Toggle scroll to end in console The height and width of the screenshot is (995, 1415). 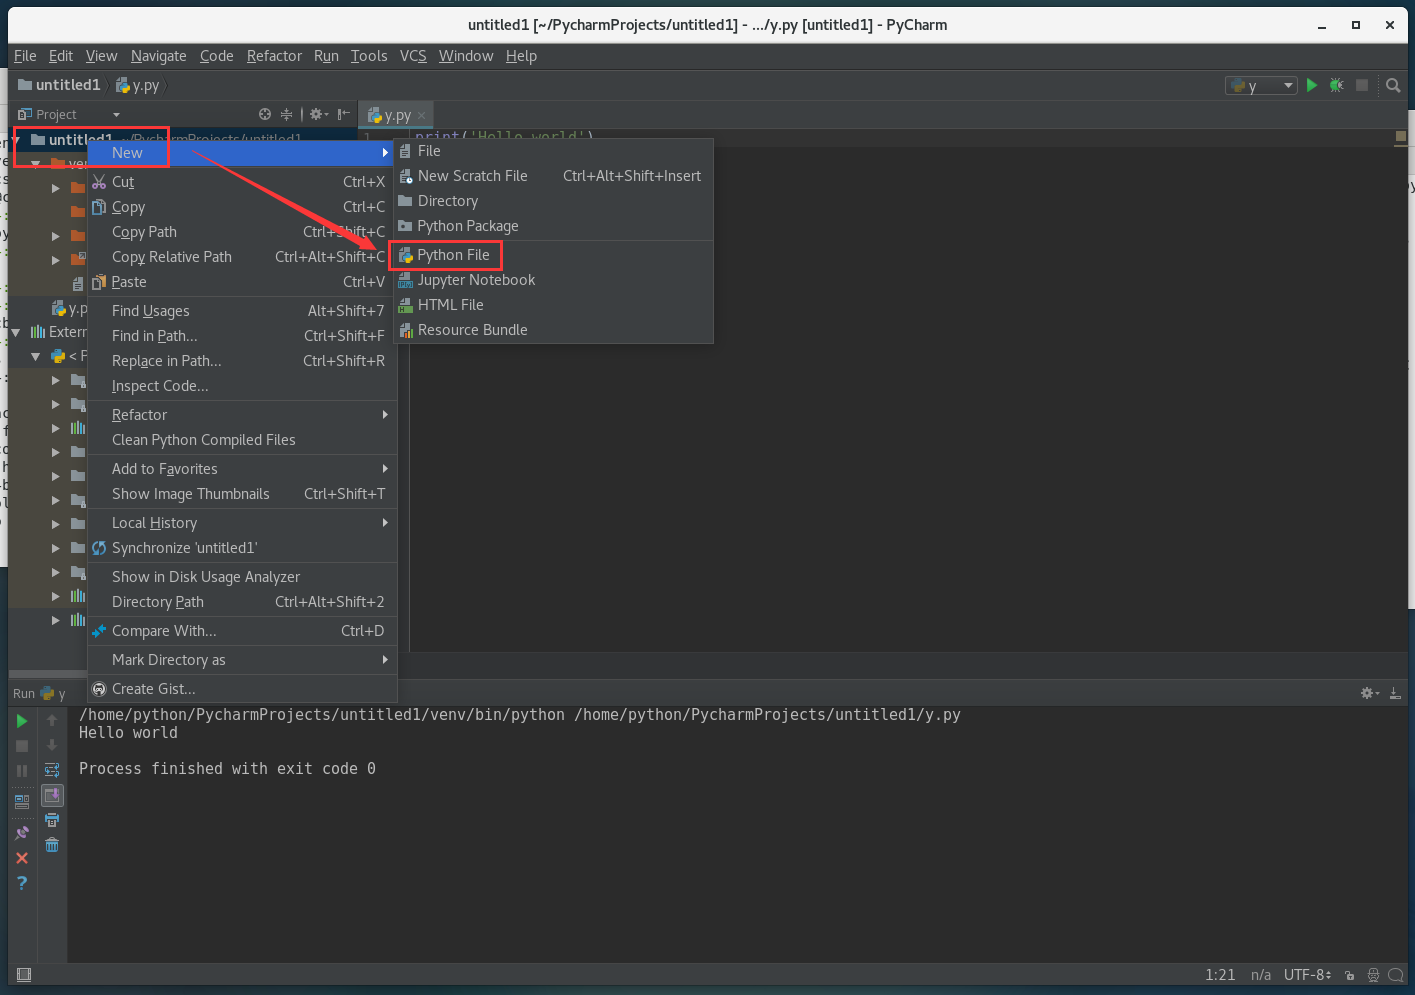[x=52, y=797]
